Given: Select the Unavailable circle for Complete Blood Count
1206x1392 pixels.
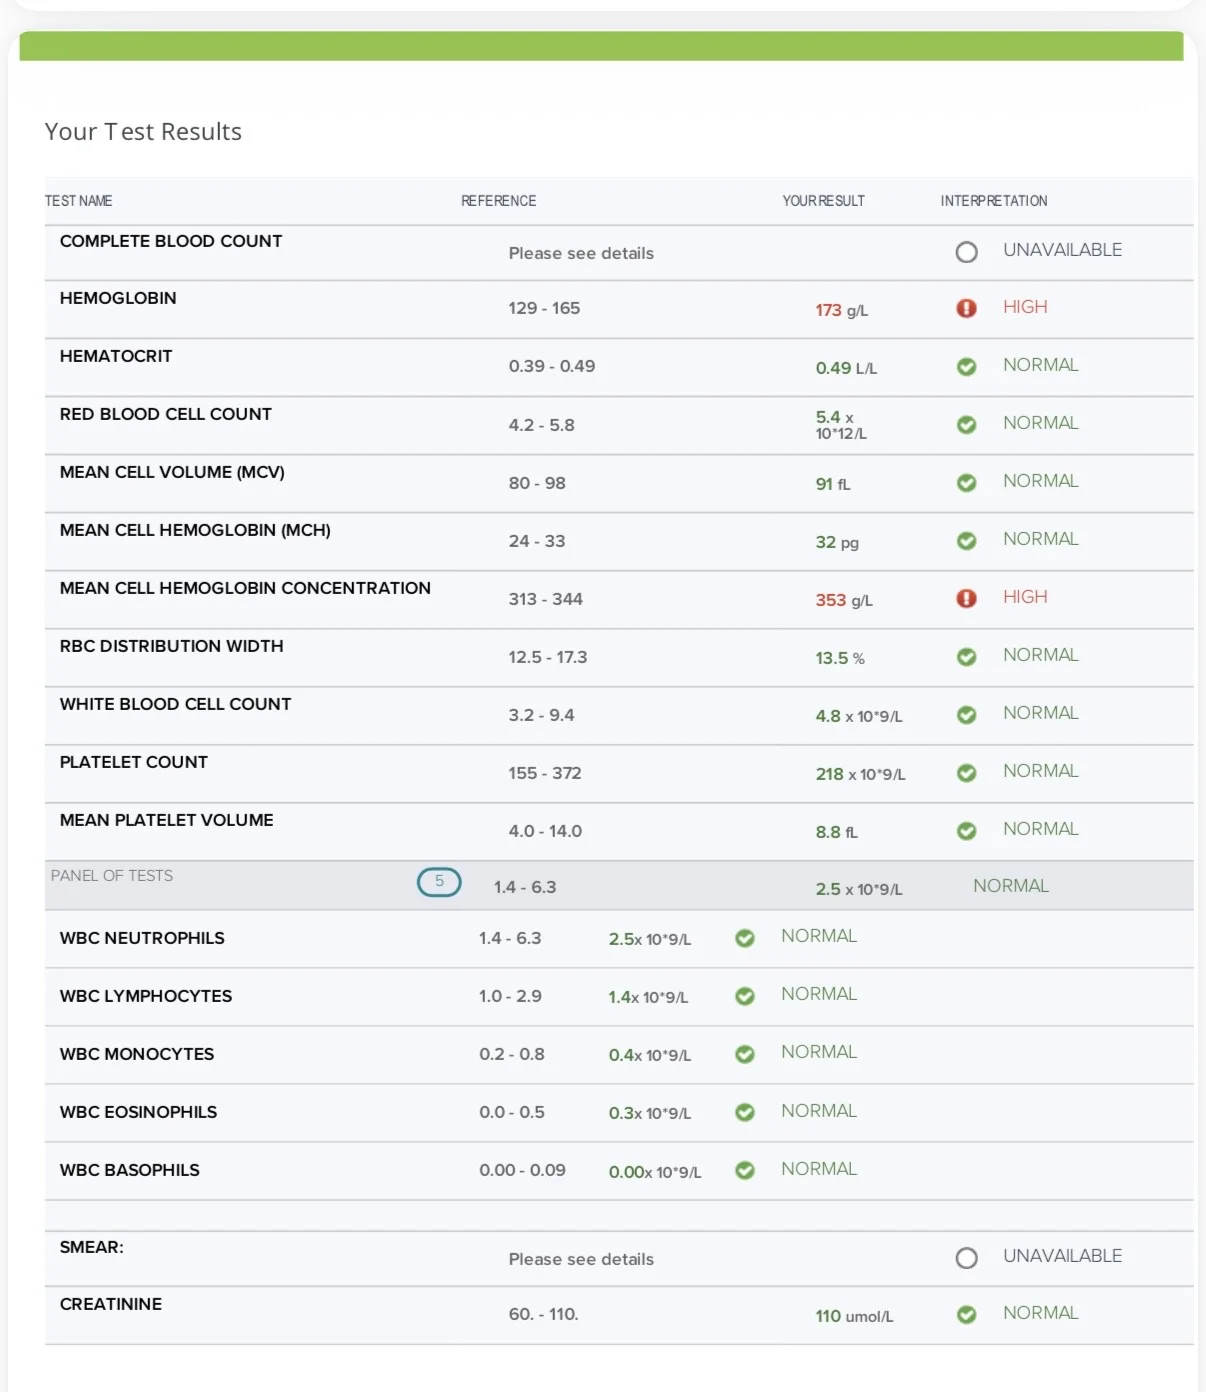Looking at the screenshot, I should [966, 252].
